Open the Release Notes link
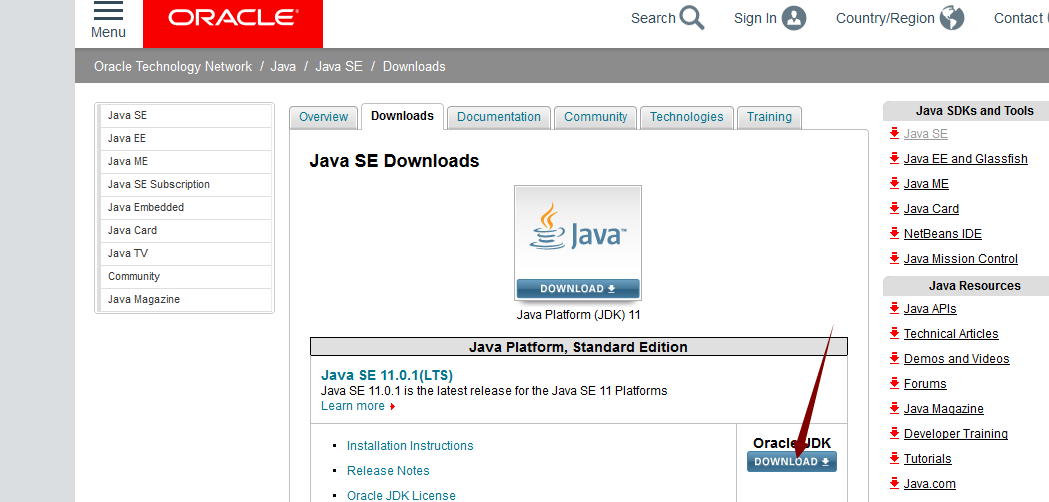The height and width of the screenshot is (502, 1049). [x=388, y=471]
